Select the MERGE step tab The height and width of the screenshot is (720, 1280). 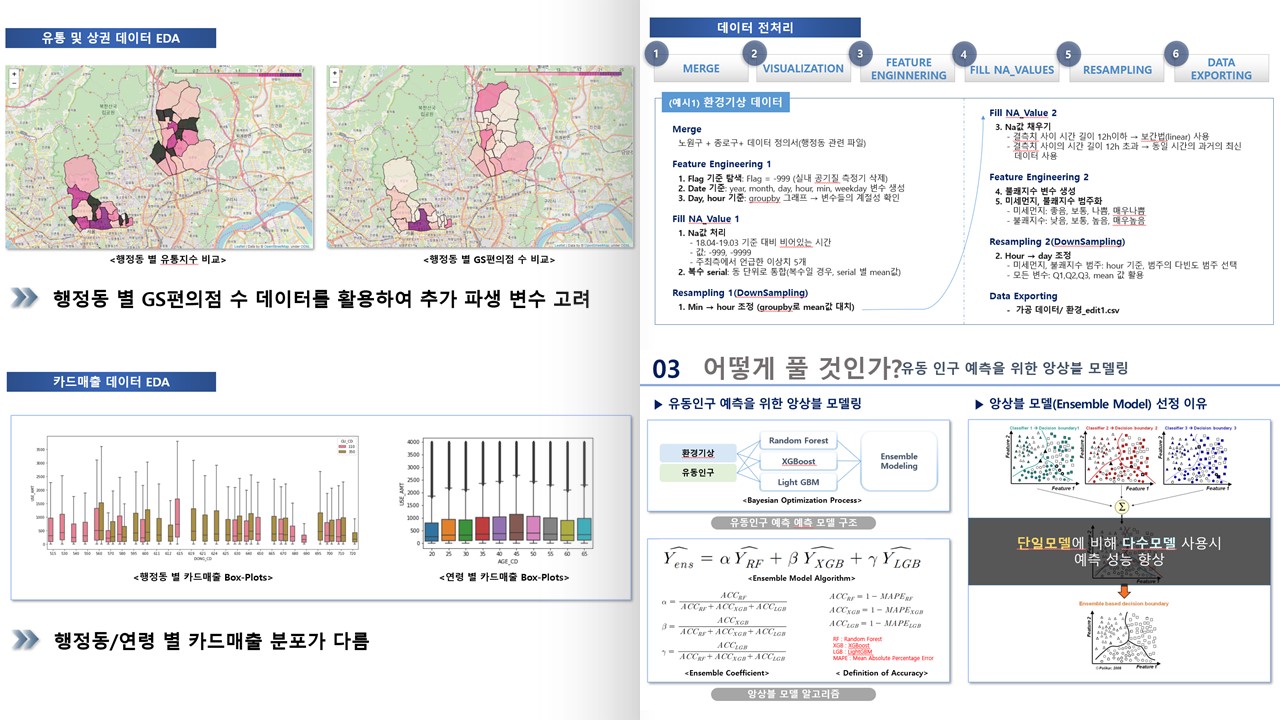coord(701,69)
